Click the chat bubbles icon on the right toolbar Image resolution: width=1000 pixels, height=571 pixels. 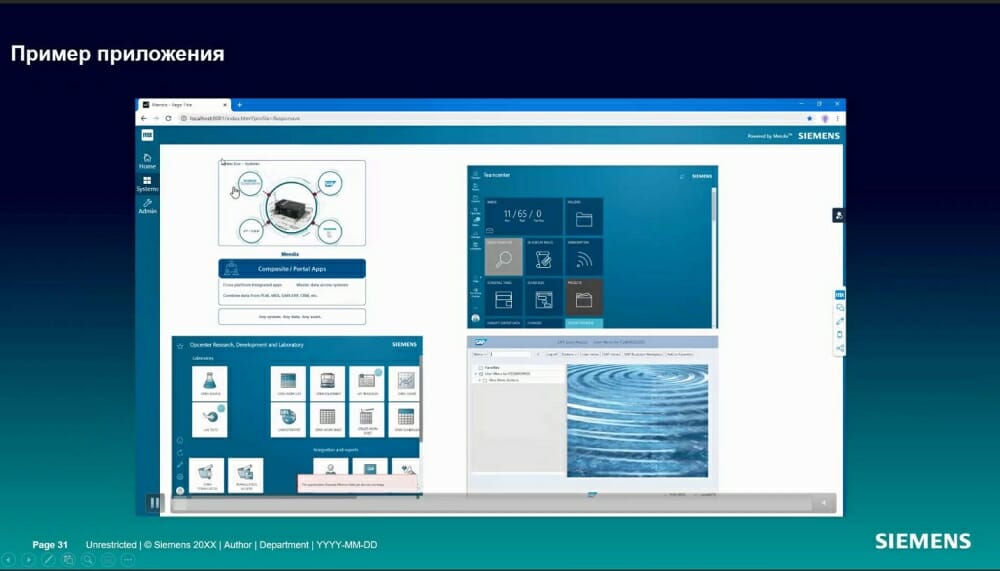click(840, 308)
